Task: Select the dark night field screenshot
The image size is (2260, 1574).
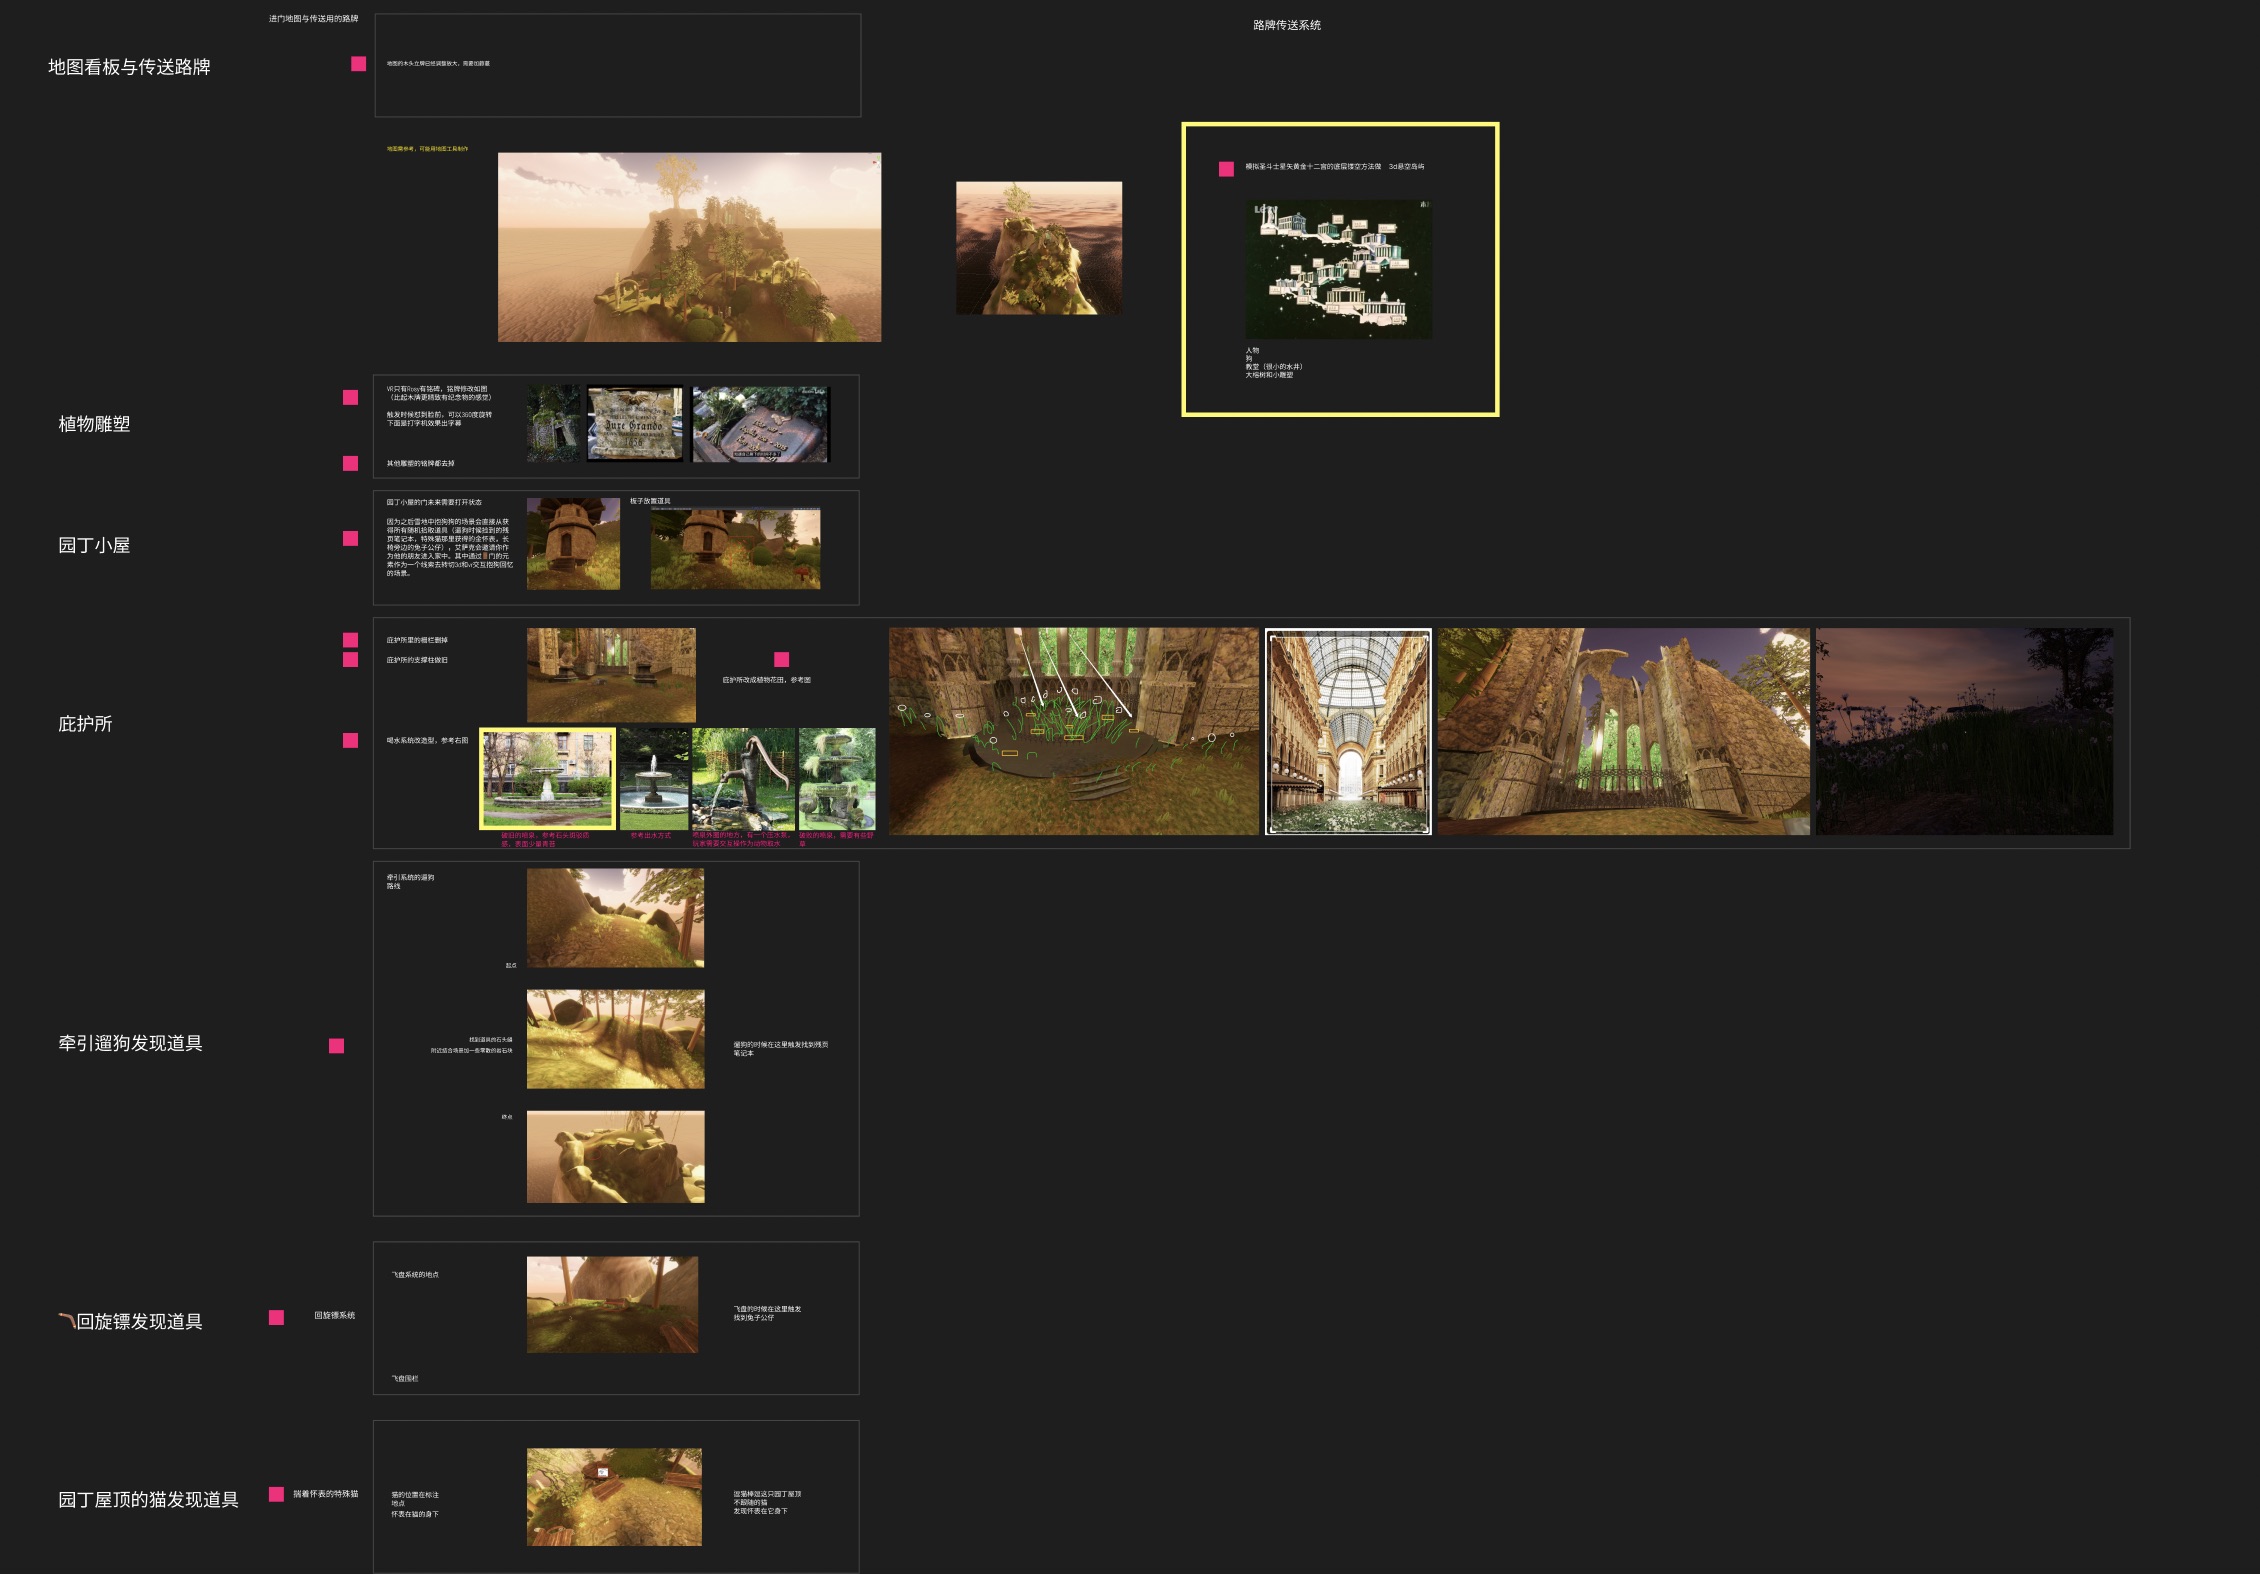Action: pyautogui.click(x=1963, y=731)
